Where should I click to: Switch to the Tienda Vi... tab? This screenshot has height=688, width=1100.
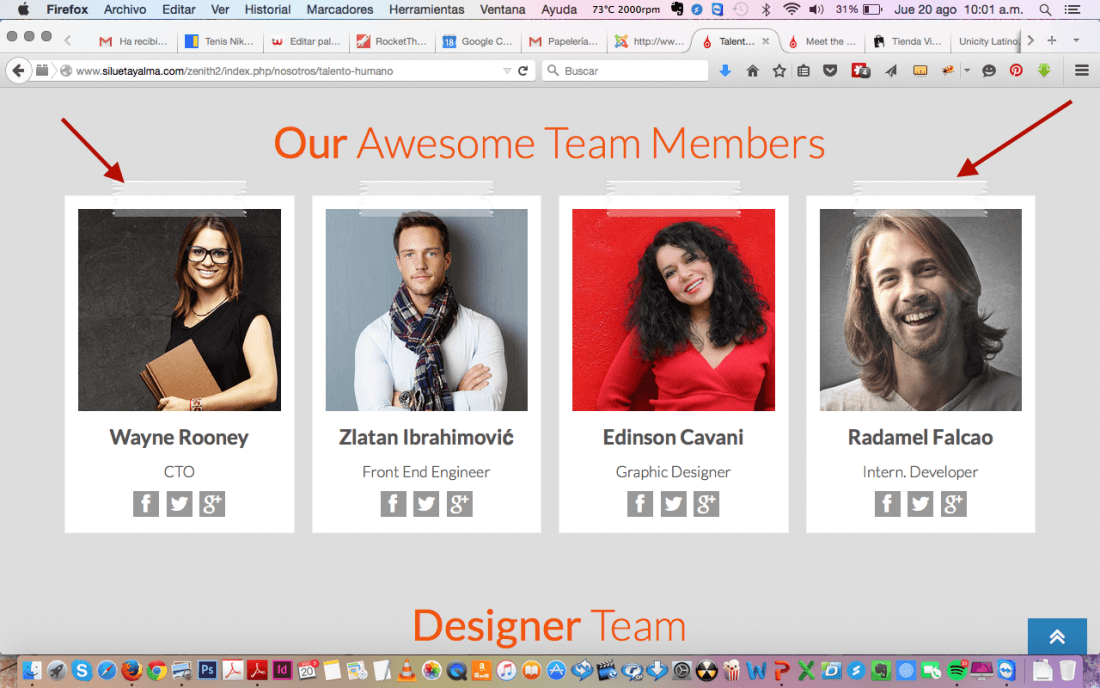(x=908, y=41)
